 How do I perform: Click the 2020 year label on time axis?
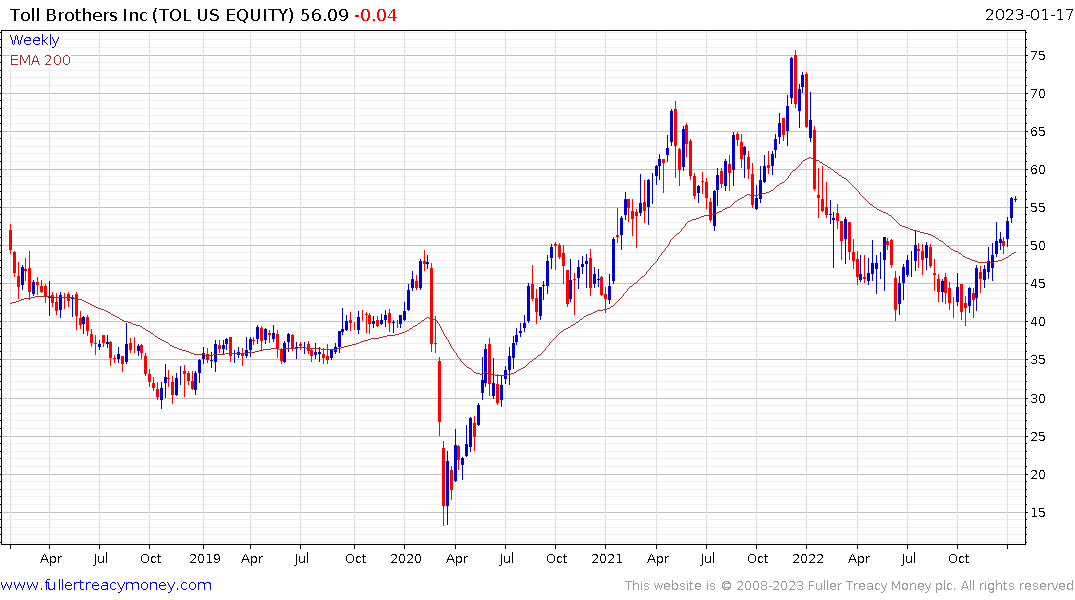pyautogui.click(x=406, y=559)
